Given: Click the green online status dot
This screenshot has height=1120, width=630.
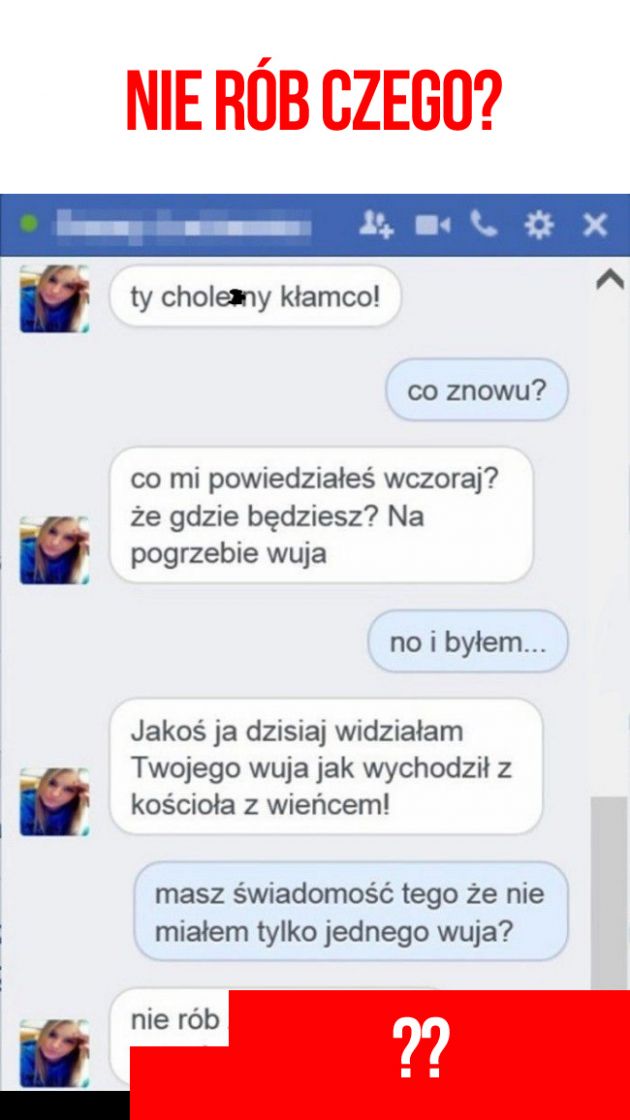Looking at the screenshot, I should (29, 224).
